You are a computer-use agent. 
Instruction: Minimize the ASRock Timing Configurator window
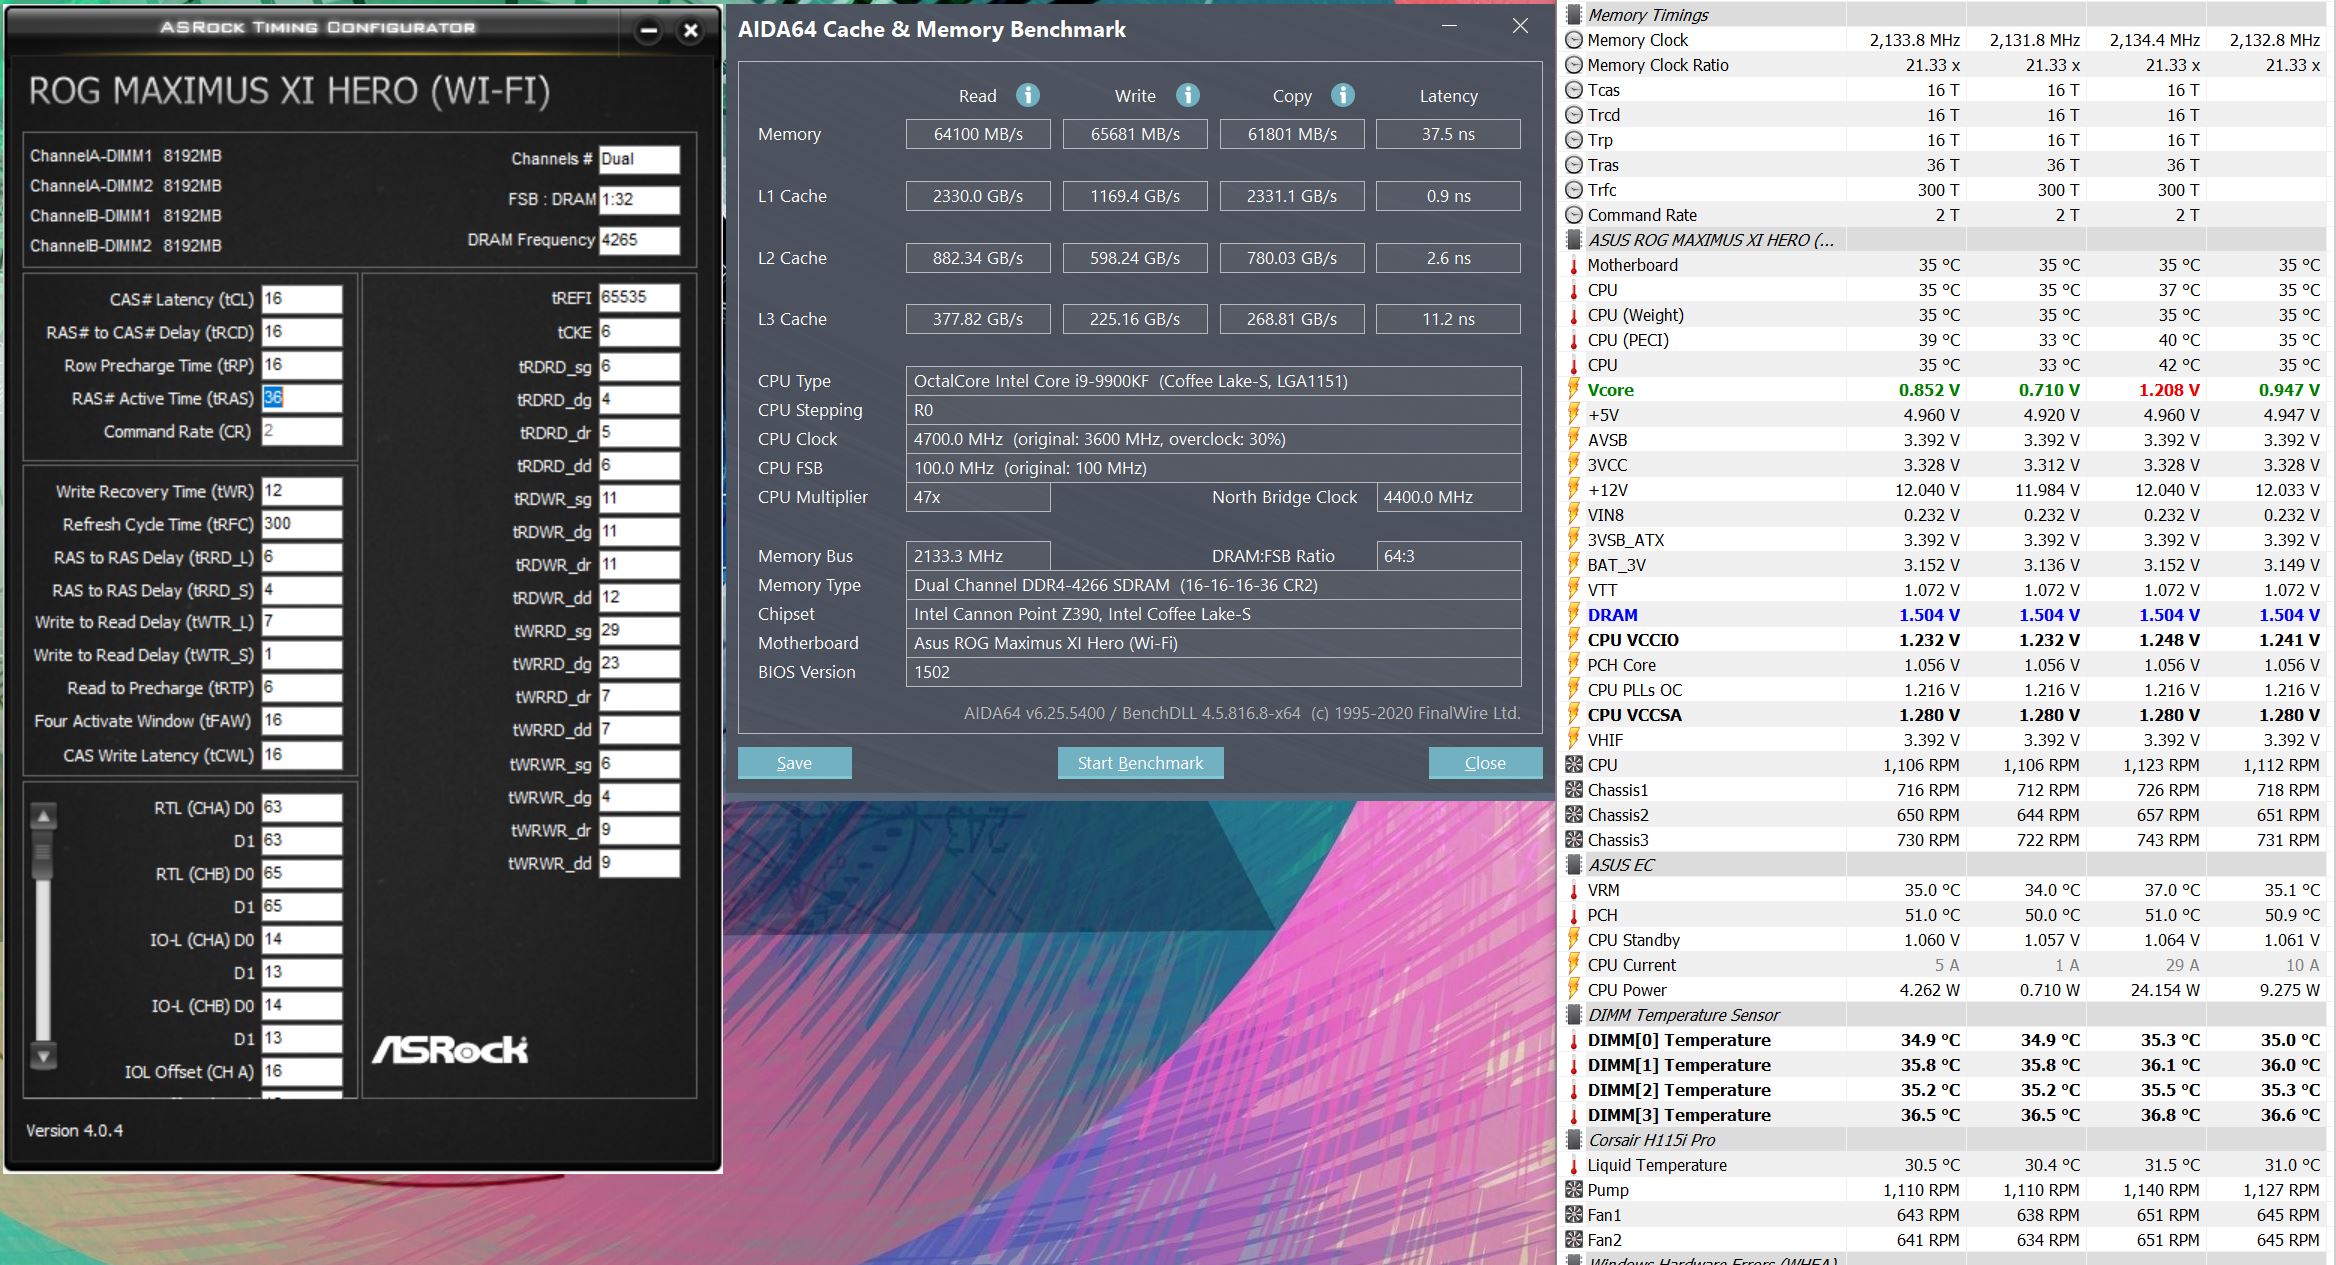[x=649, y=30]
